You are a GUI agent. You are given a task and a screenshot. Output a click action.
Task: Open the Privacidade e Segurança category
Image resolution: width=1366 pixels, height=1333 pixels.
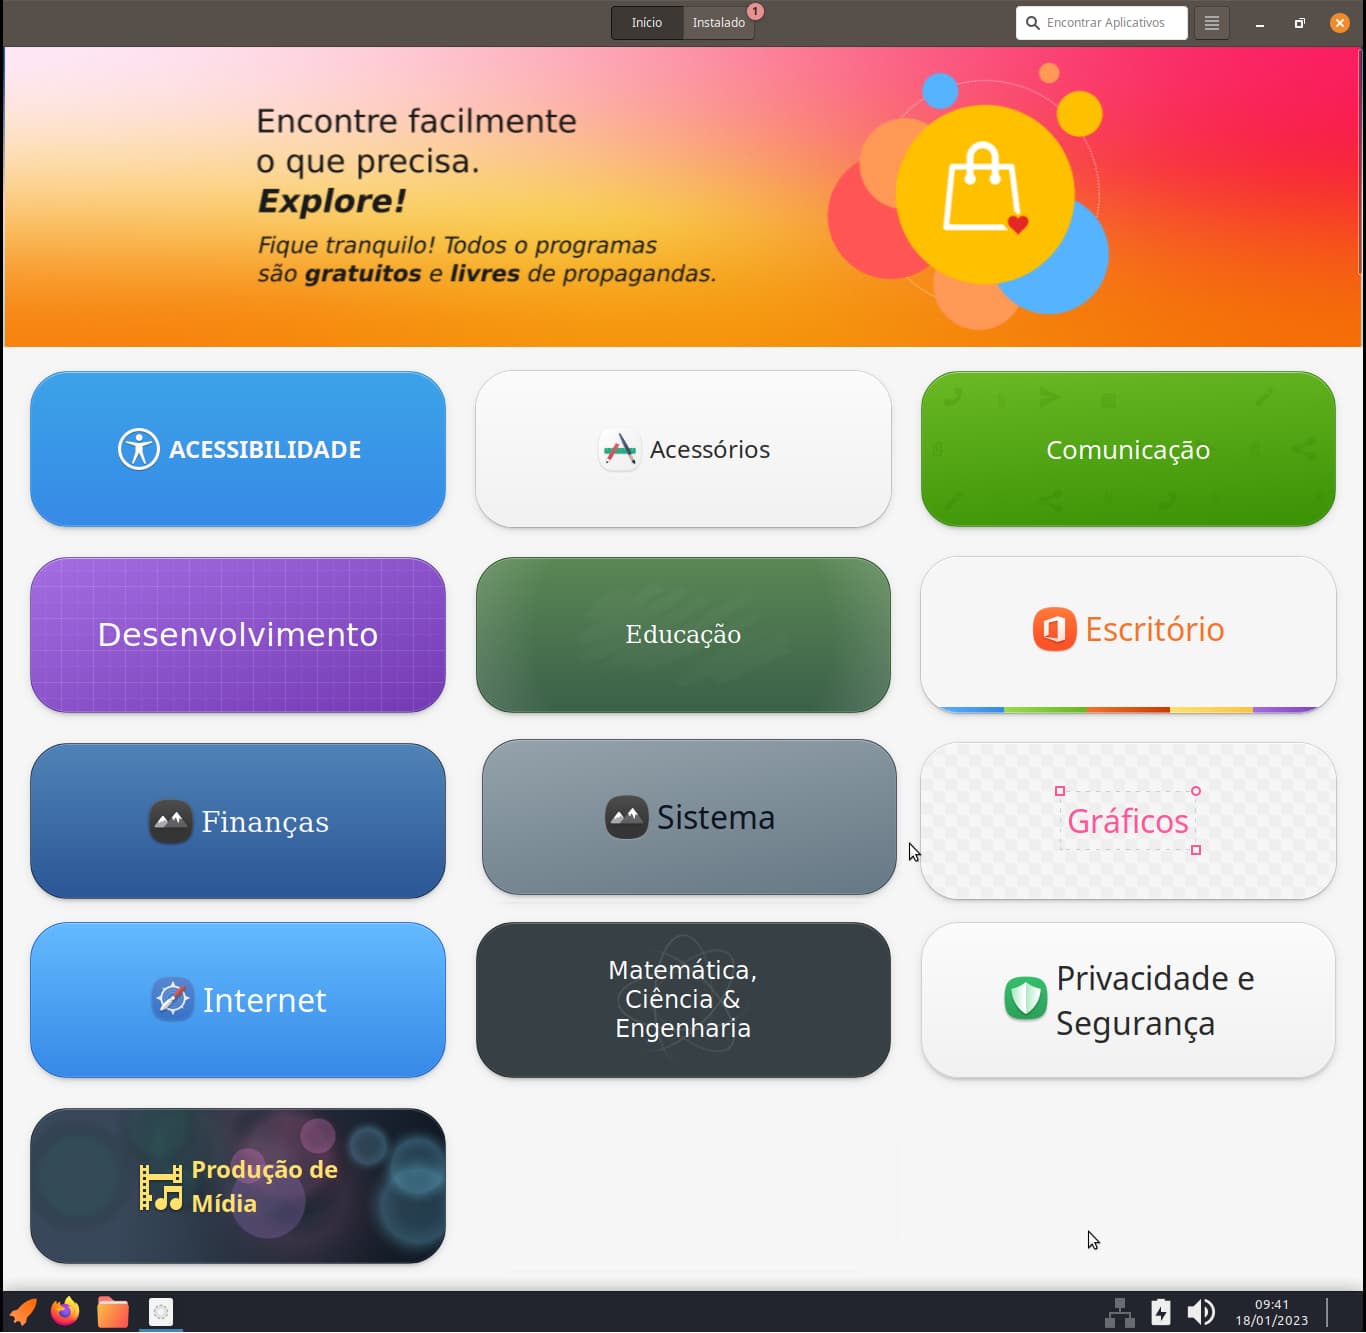point(1128,1000)
